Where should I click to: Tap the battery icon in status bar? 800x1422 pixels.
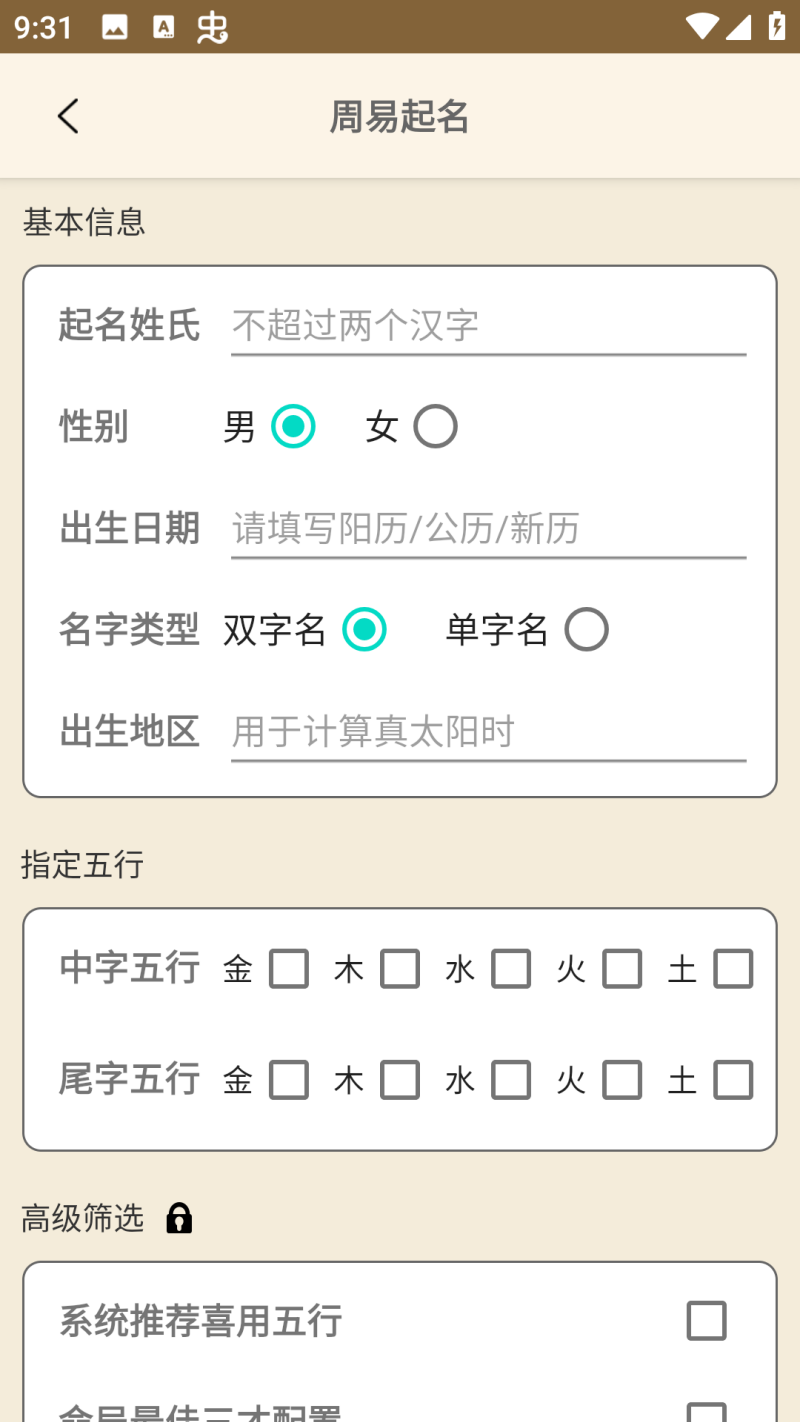(x=776, y=26)
